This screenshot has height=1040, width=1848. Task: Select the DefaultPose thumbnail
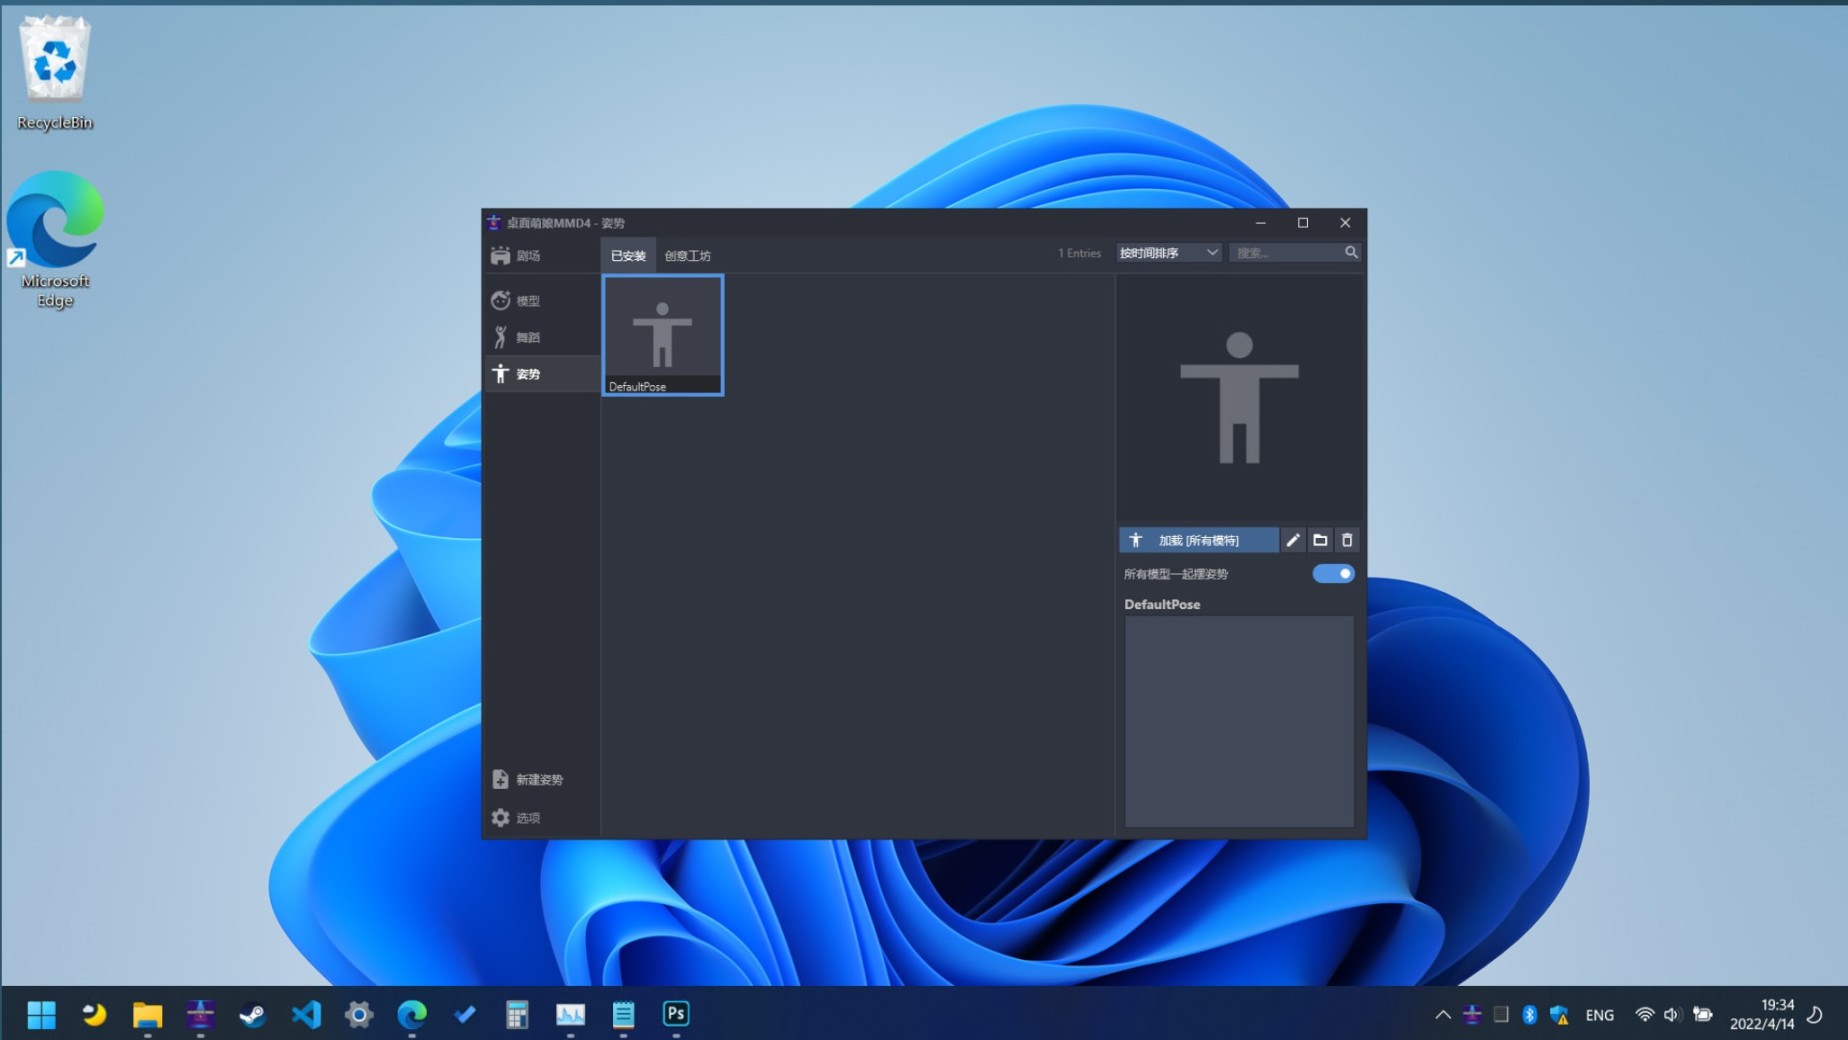coord(662,336)
